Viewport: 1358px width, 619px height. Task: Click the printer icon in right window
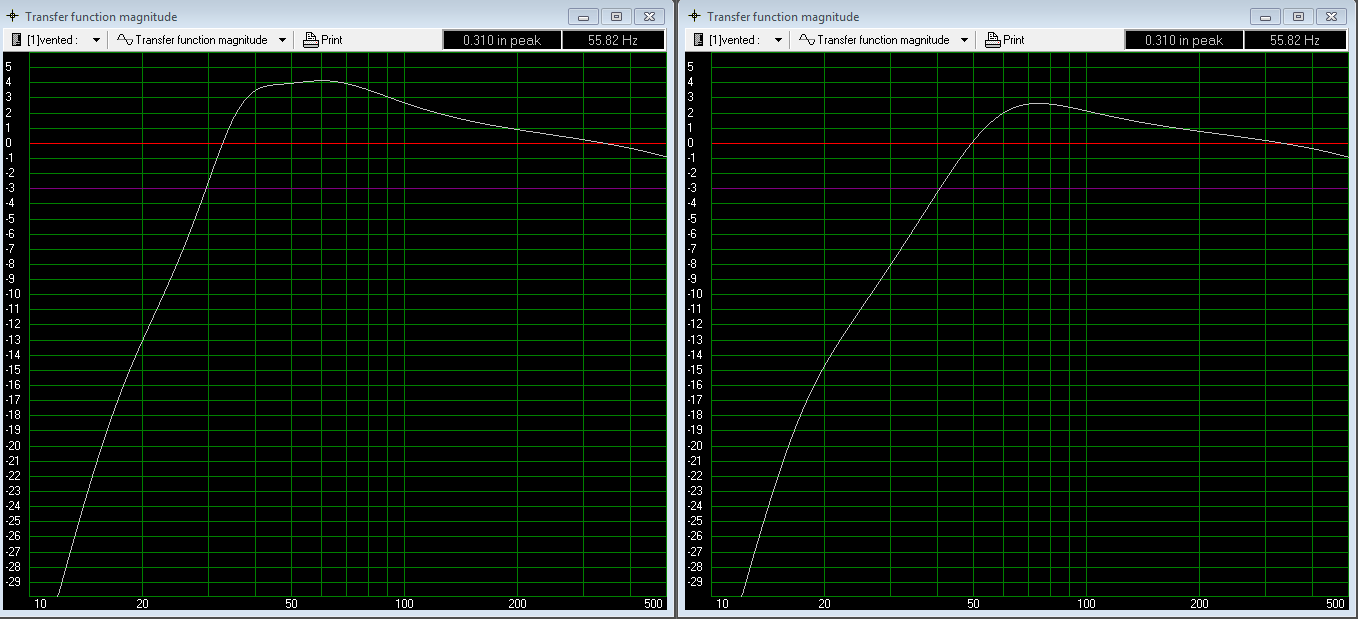(992, 40)
